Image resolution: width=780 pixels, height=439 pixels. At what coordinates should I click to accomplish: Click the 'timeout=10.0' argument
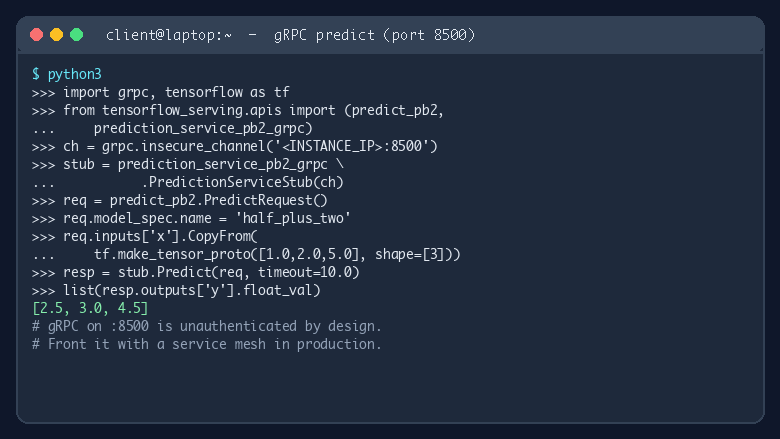[304, 272]
